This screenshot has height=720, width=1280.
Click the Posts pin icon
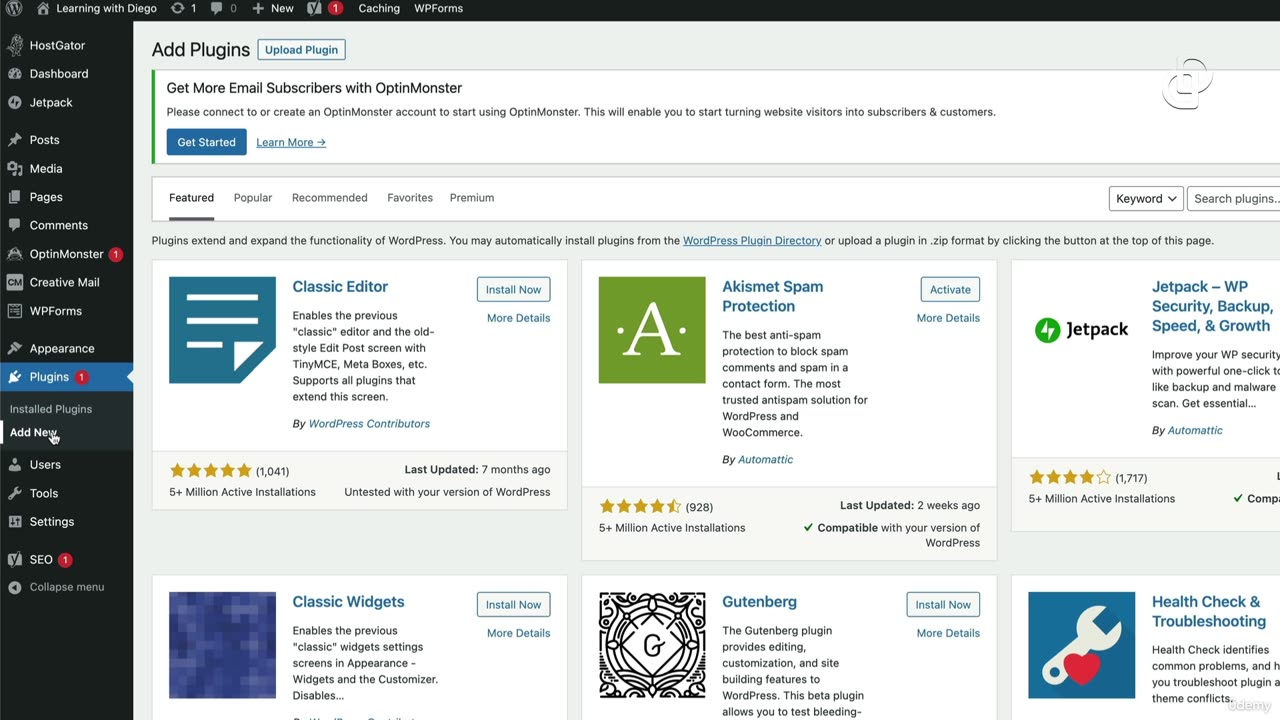tap(15, 140)
